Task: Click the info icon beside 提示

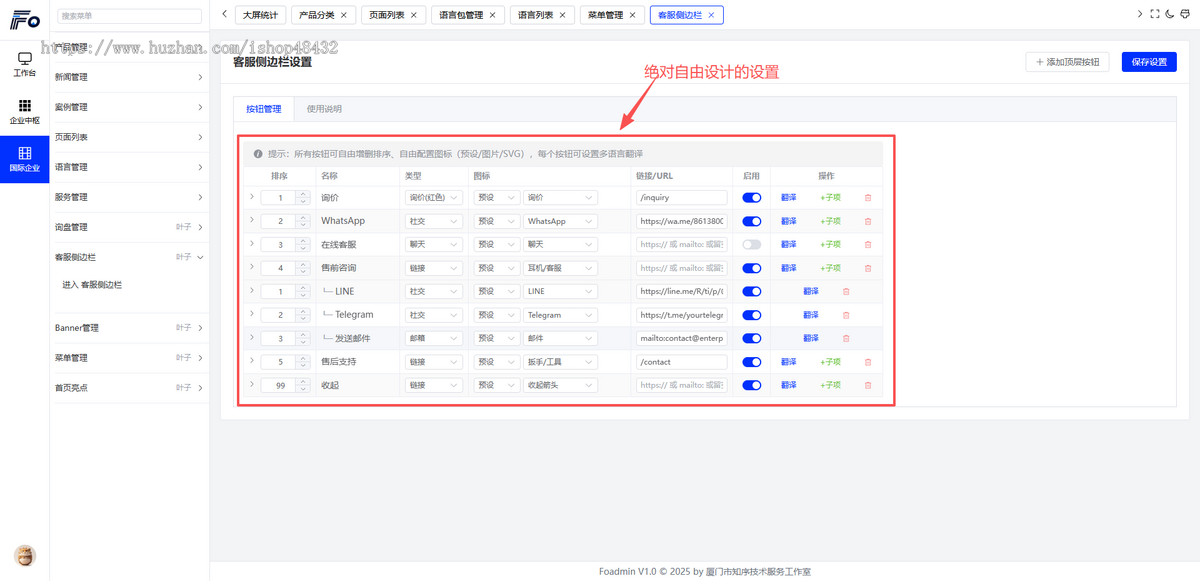Action: point(258,154)
